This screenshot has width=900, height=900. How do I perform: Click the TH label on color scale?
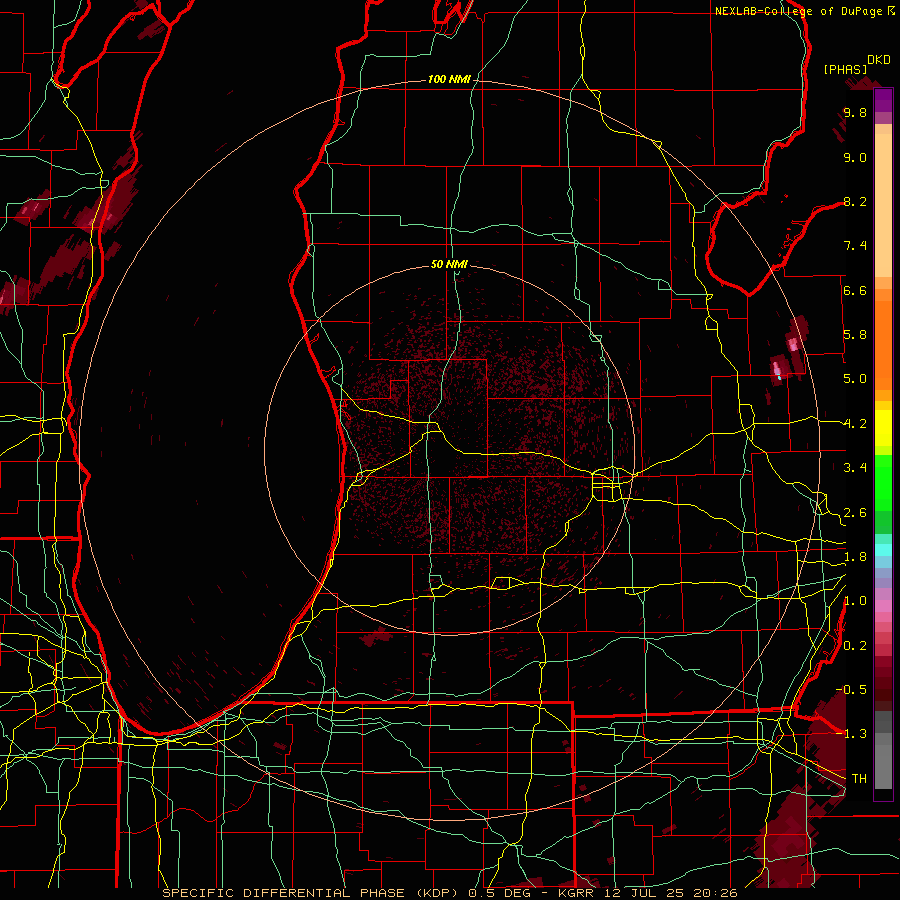859,779
